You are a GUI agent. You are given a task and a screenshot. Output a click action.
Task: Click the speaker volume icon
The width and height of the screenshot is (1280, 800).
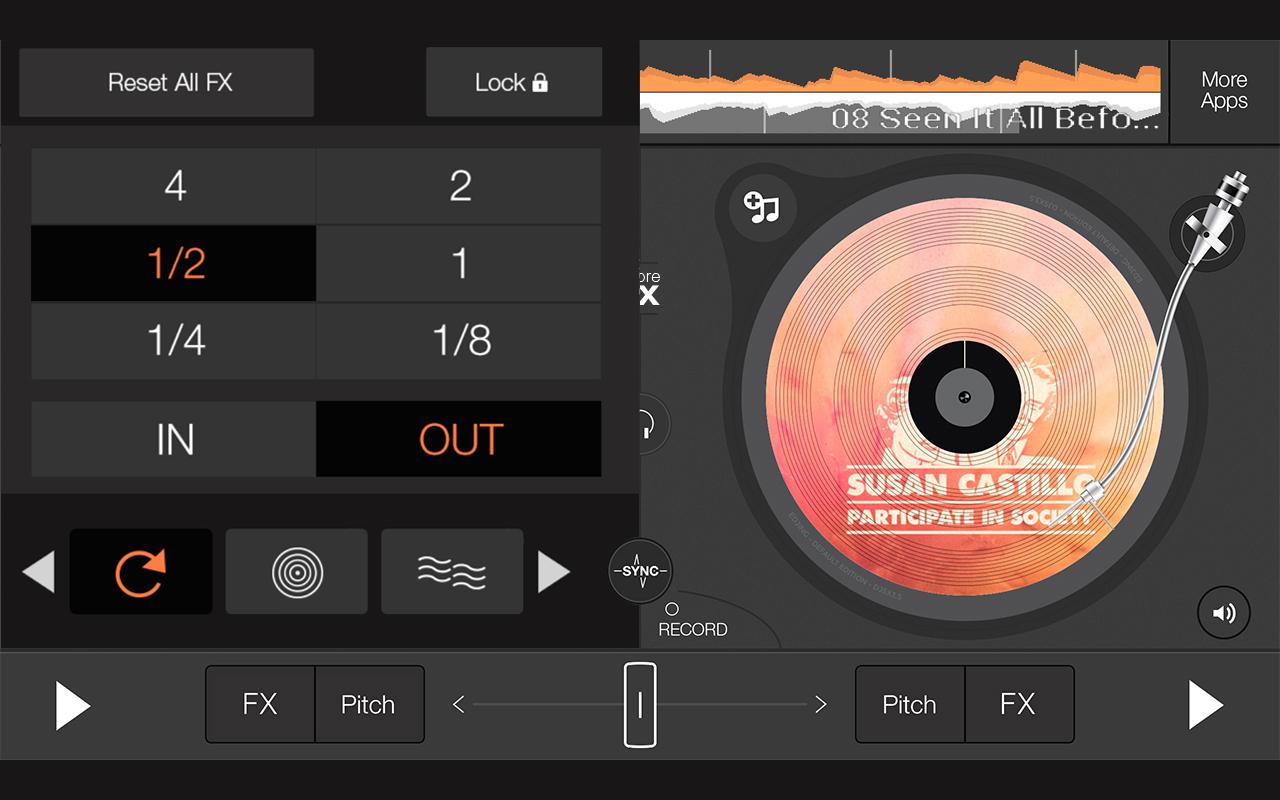1223,612
